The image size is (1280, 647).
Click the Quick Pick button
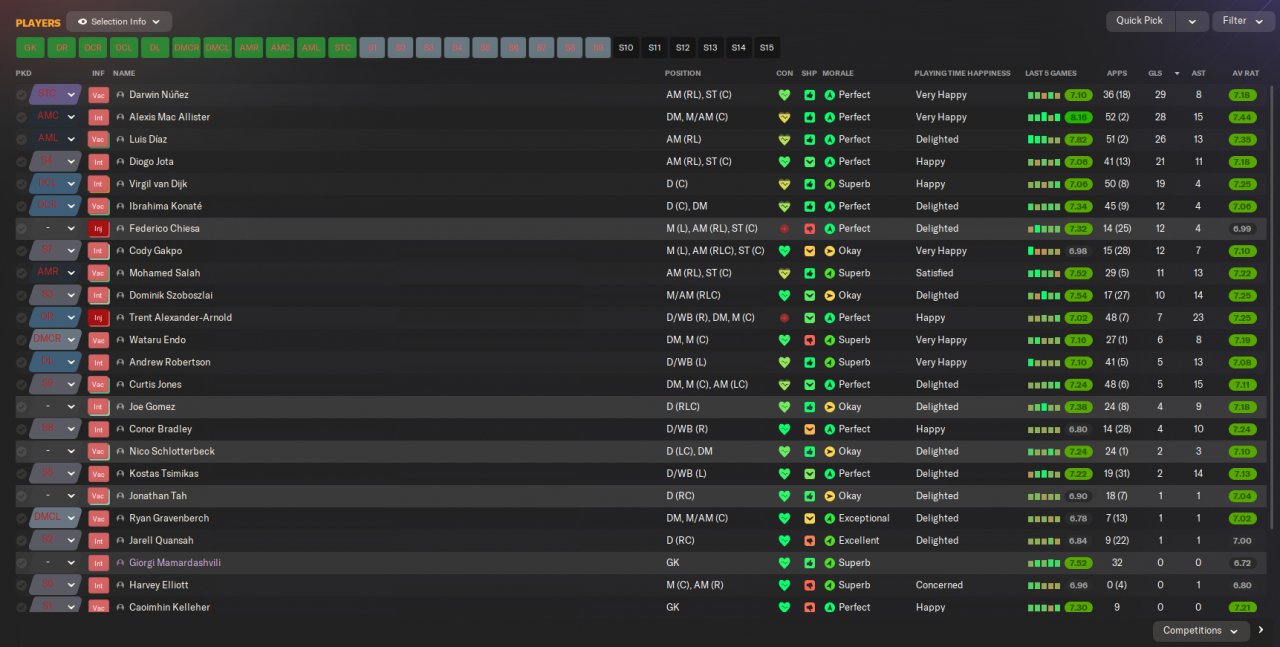point(1140,21)
